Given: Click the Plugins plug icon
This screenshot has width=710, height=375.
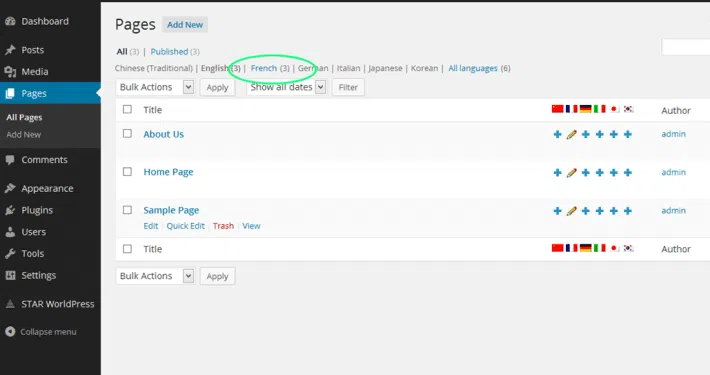Looking at the screenshot, I should [x=10, y=210].
